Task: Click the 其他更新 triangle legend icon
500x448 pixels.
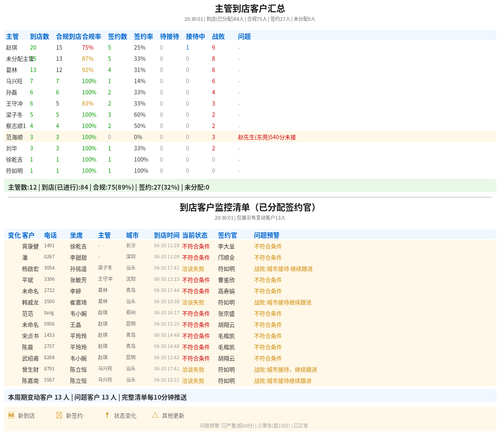Action: point(155,415)
